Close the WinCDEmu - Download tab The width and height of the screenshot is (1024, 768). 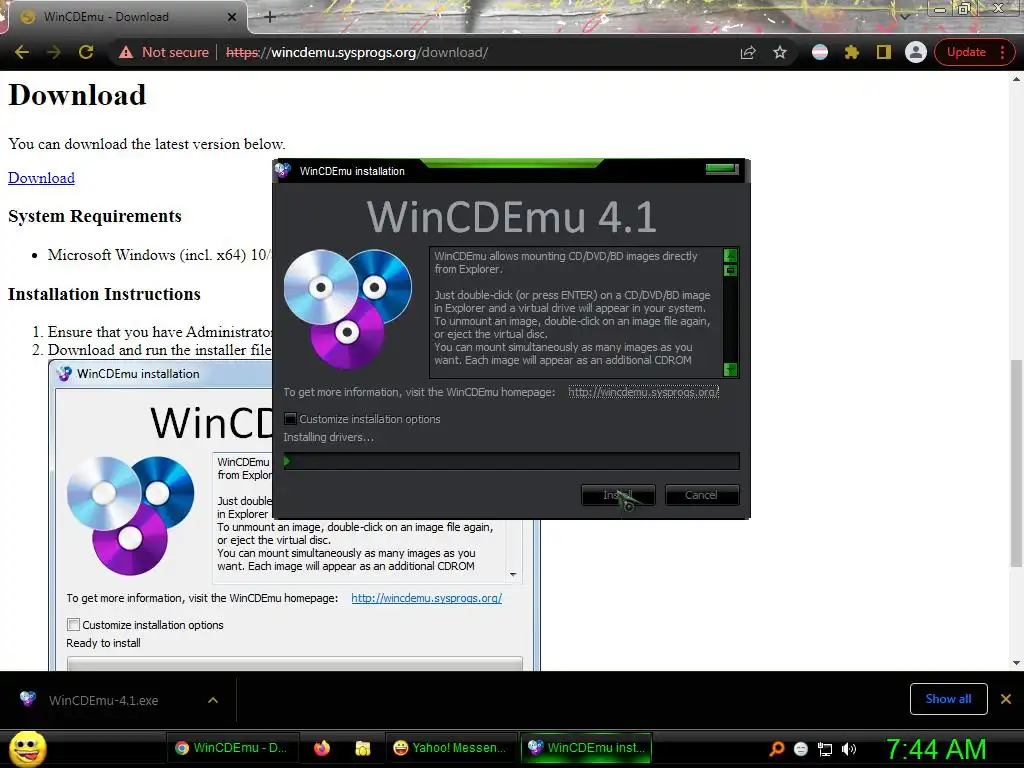coord(232,17)
